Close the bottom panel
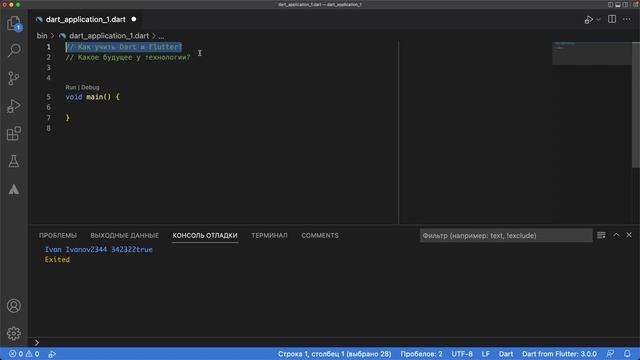640x360 pixels. (x=629, y=235)
